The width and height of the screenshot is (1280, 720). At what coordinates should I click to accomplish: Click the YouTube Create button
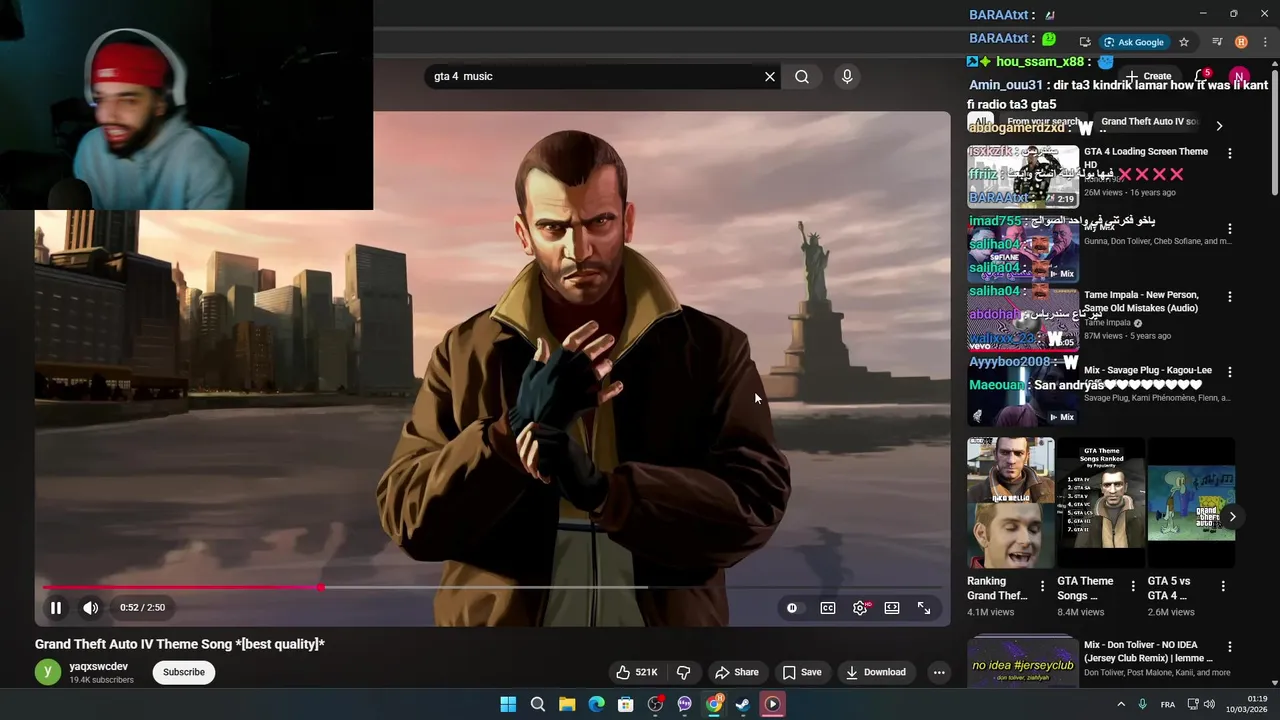tap(1148, 76)
